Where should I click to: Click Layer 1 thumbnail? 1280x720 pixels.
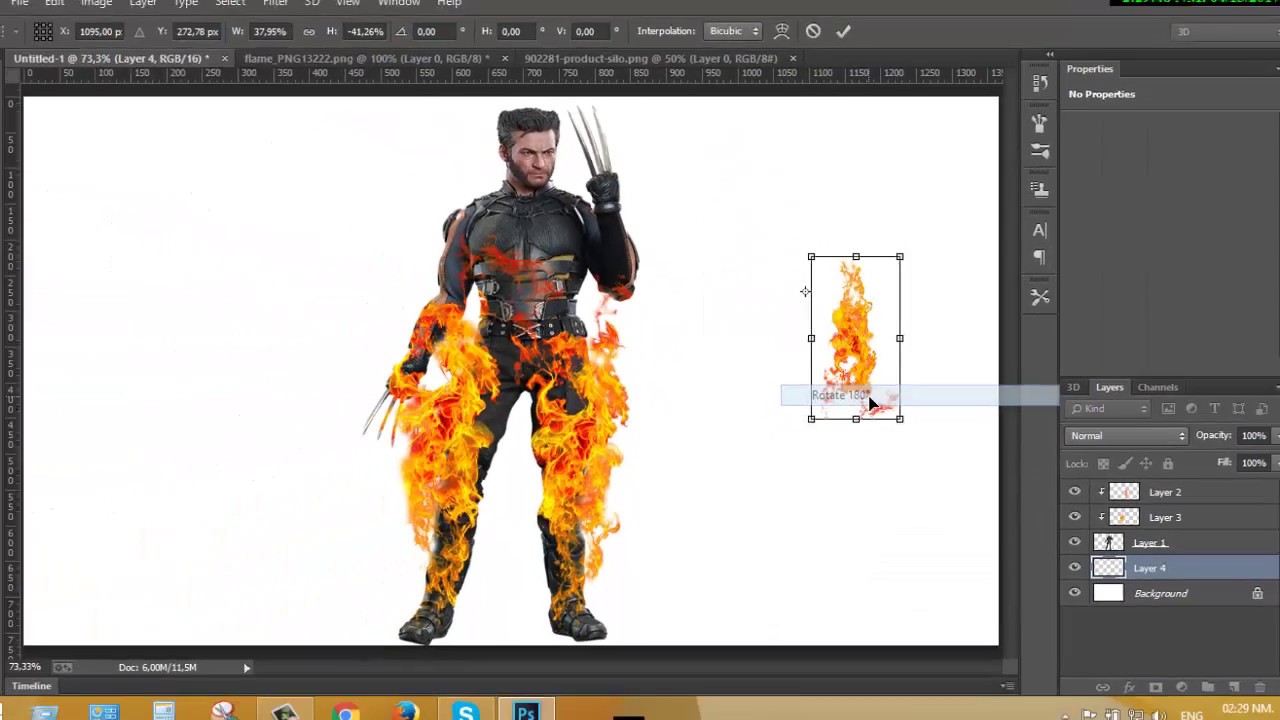coord(1108,542)
